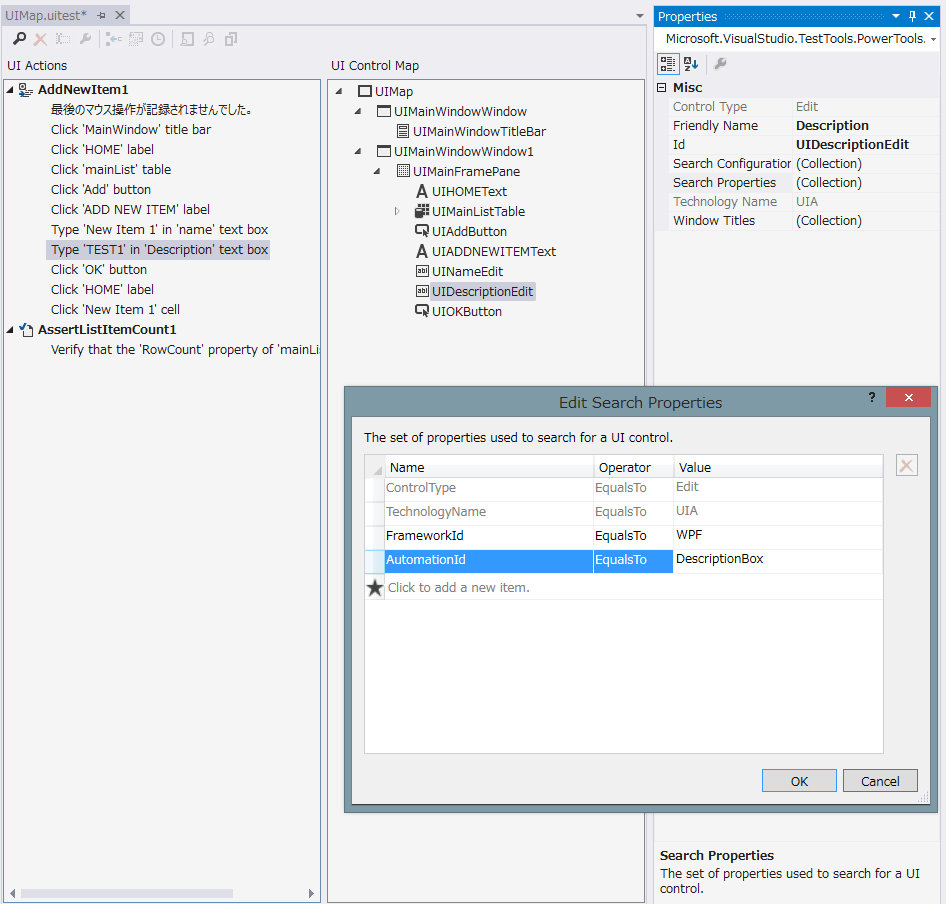Click the Insert delay clock icon

[157, 39]
